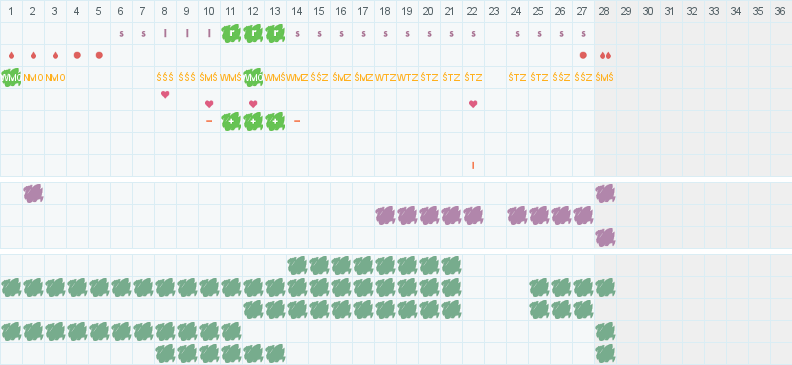This screenshot has height=365, width=792.
Task: Click the single blood drop on day 1
Action: 11,56
